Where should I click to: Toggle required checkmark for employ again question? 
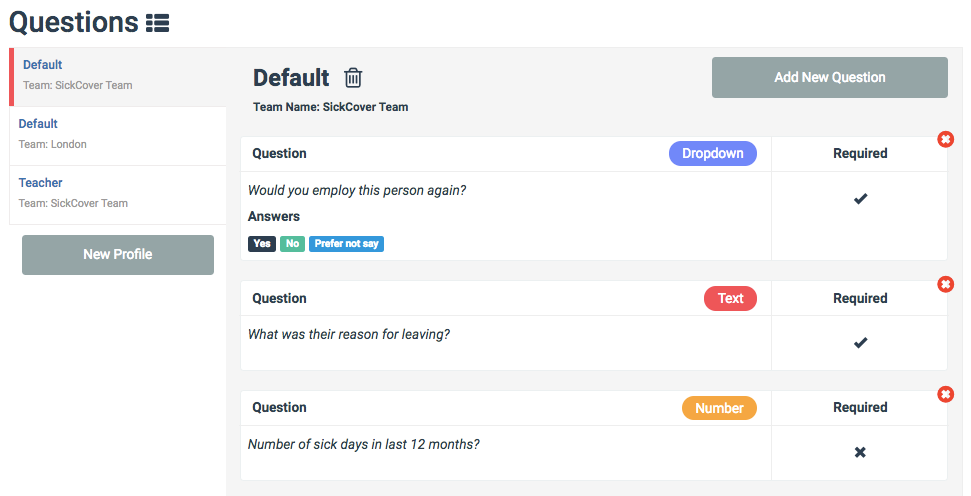pos(860,199)
